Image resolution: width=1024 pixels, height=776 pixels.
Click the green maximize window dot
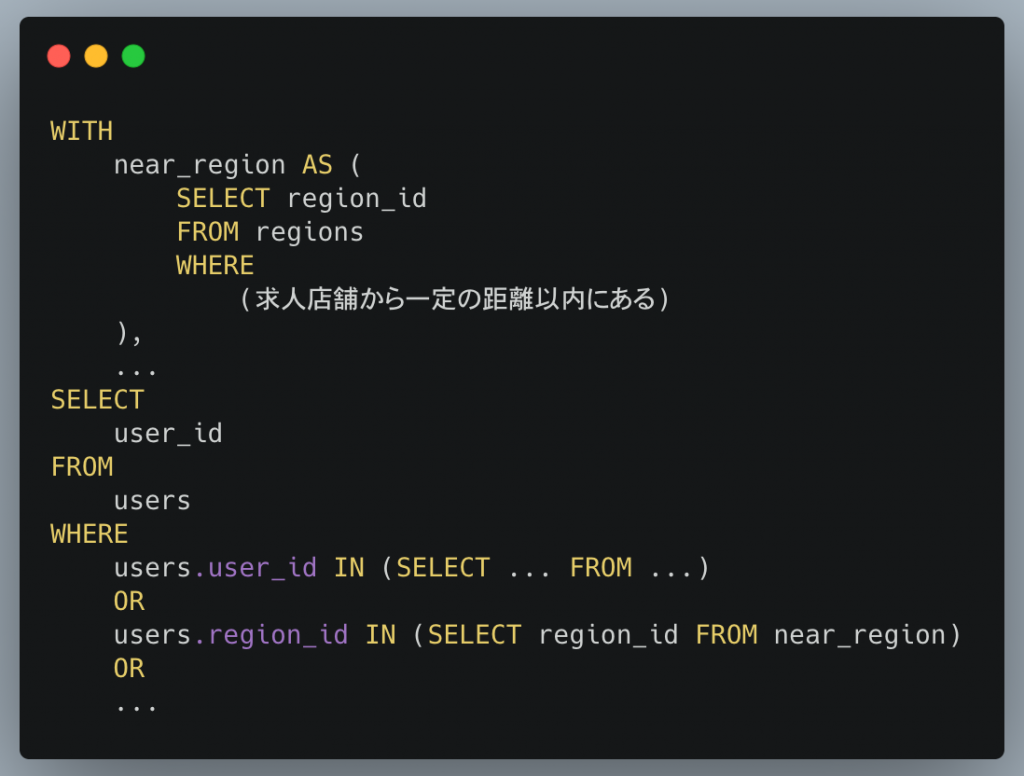click(133, 56)
